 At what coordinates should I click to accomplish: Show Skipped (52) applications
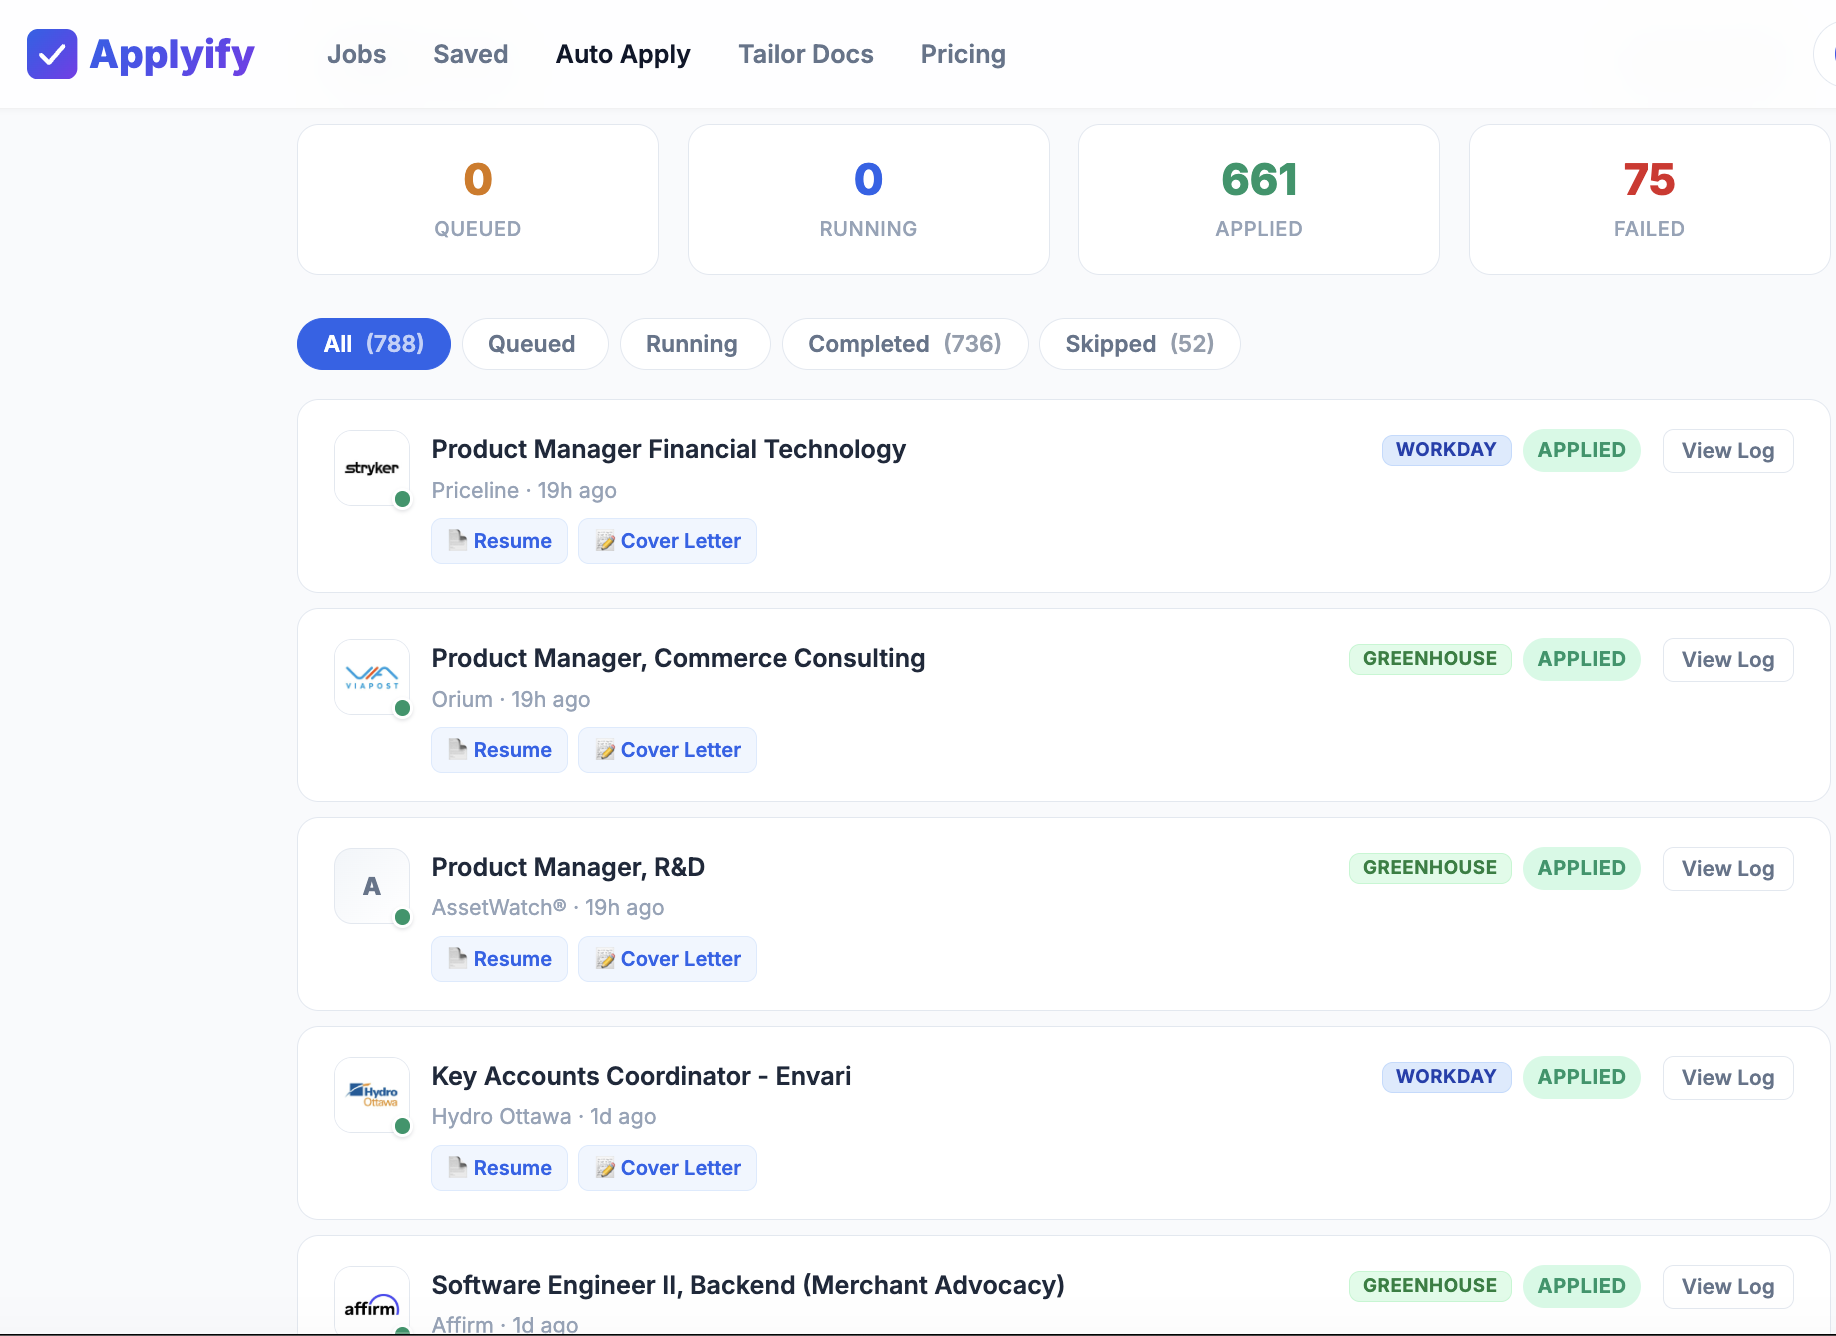[1140, 344]
